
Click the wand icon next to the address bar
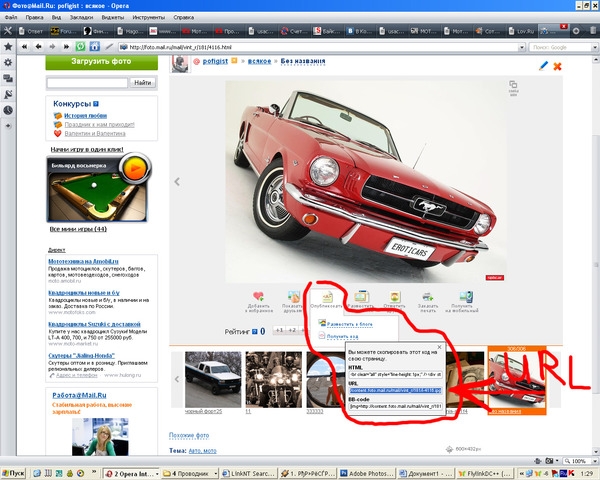coord(109,47)
